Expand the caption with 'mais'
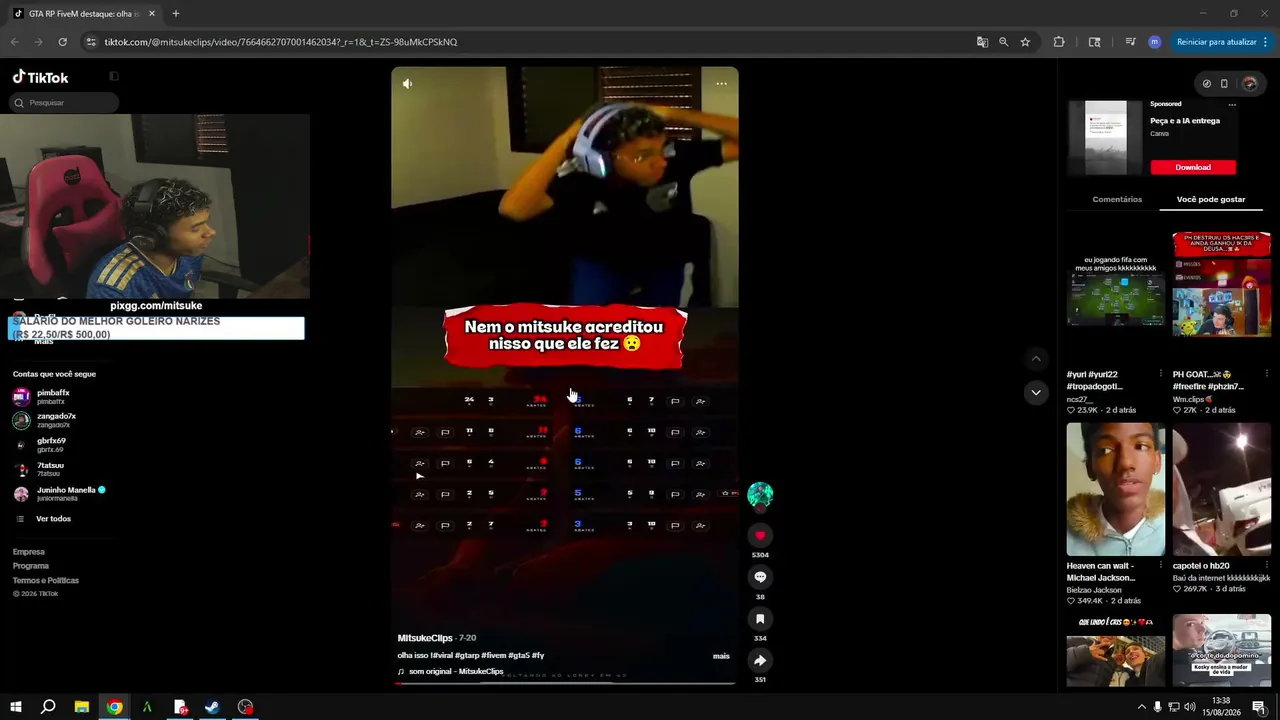The height and width of the screenshot is (720, 1280). pos(721,656)
